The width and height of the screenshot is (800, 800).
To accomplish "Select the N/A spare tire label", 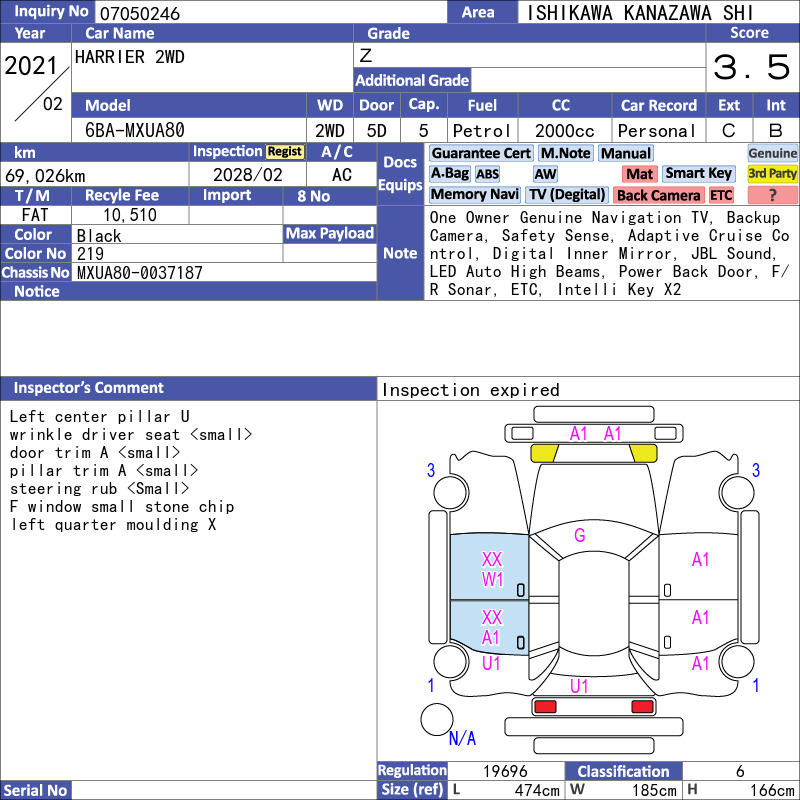I will pyautogui.click(x=462, y=738).
